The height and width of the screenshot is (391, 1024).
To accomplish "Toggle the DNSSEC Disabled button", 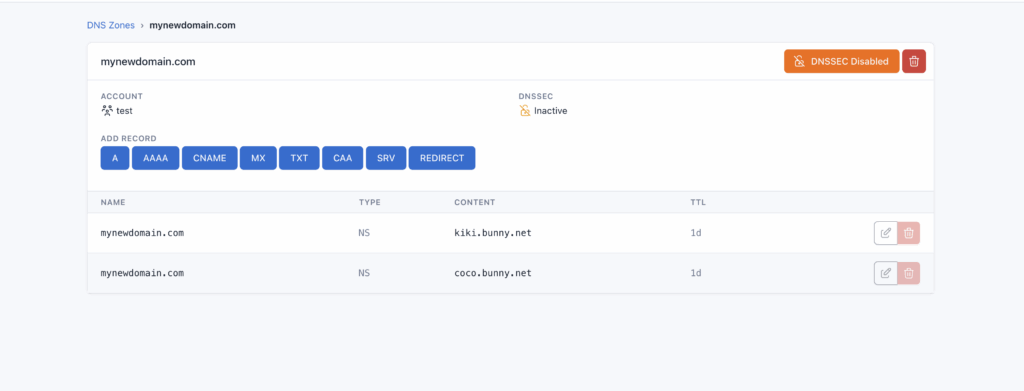I will (x=841, y=61).
